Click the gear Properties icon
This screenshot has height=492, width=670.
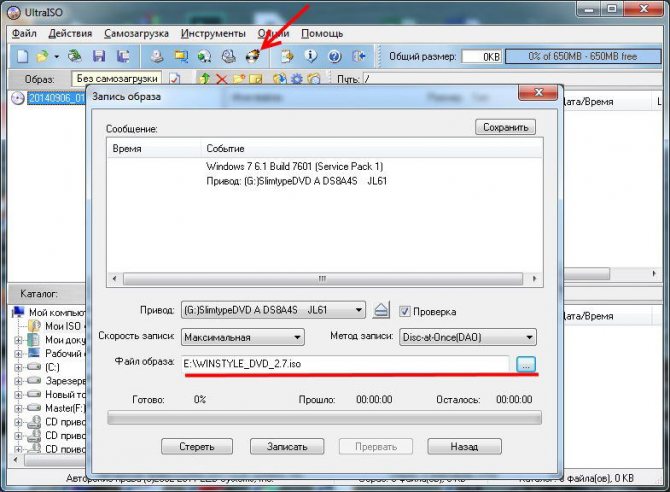click(297, 79)
